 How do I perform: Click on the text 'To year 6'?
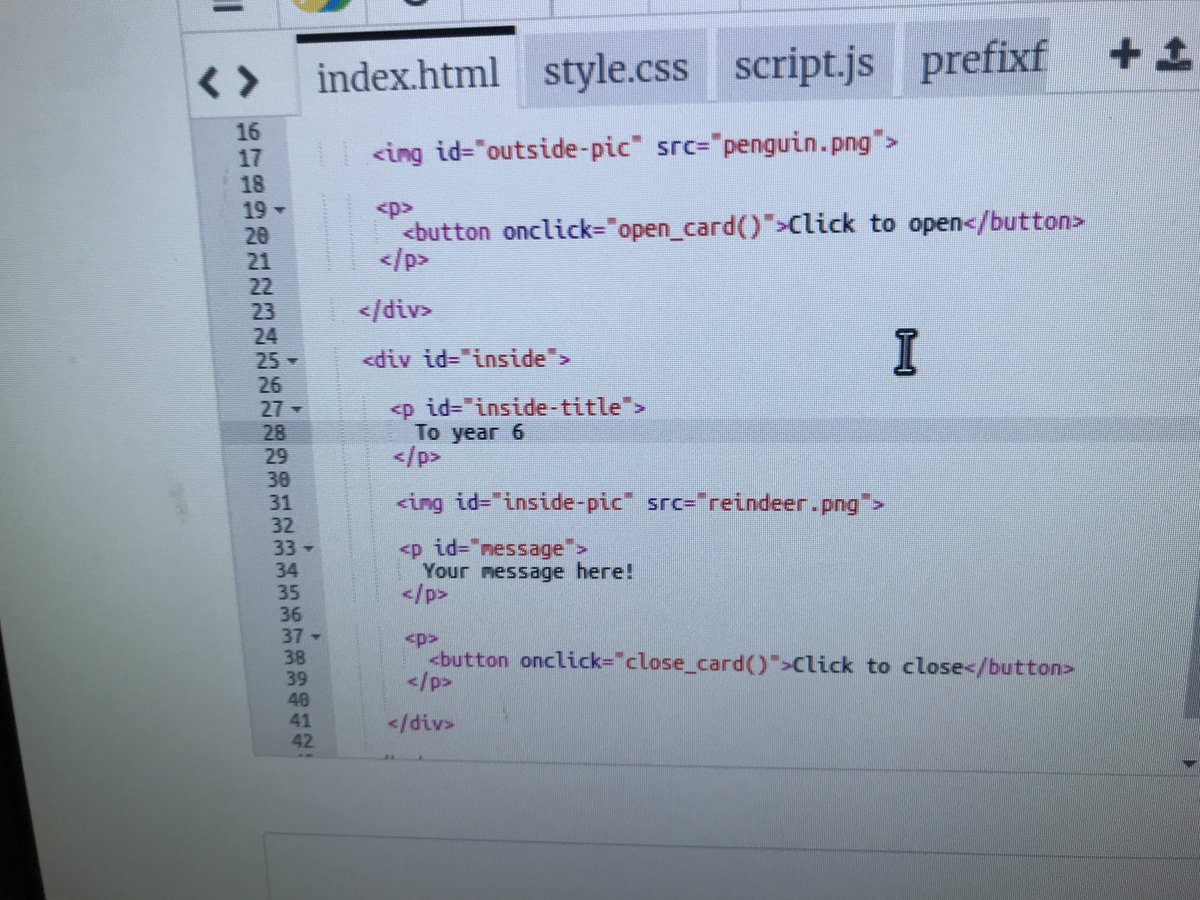click(x=469, y=432)
